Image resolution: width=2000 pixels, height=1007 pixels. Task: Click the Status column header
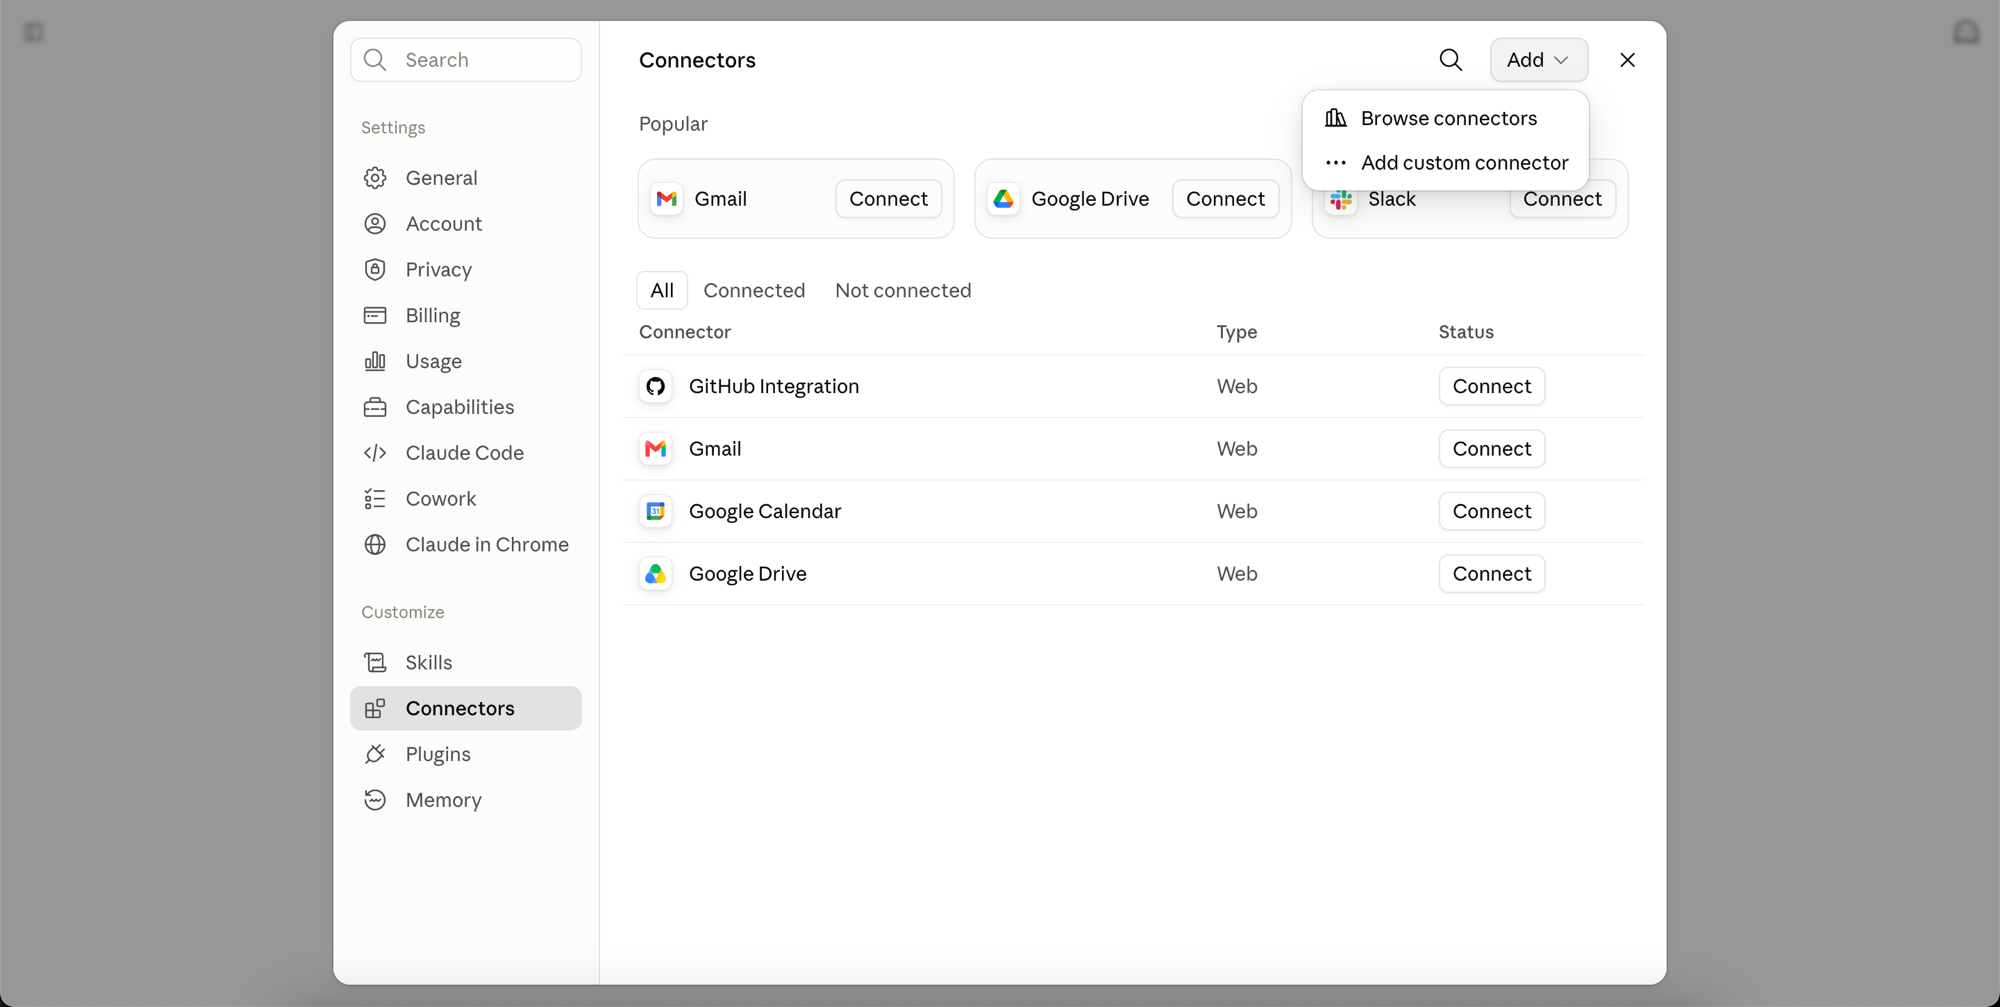tap(1466, 332)
